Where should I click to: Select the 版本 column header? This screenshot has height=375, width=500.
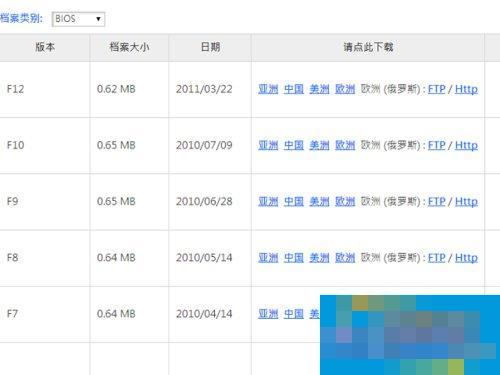tap(45, 47)
